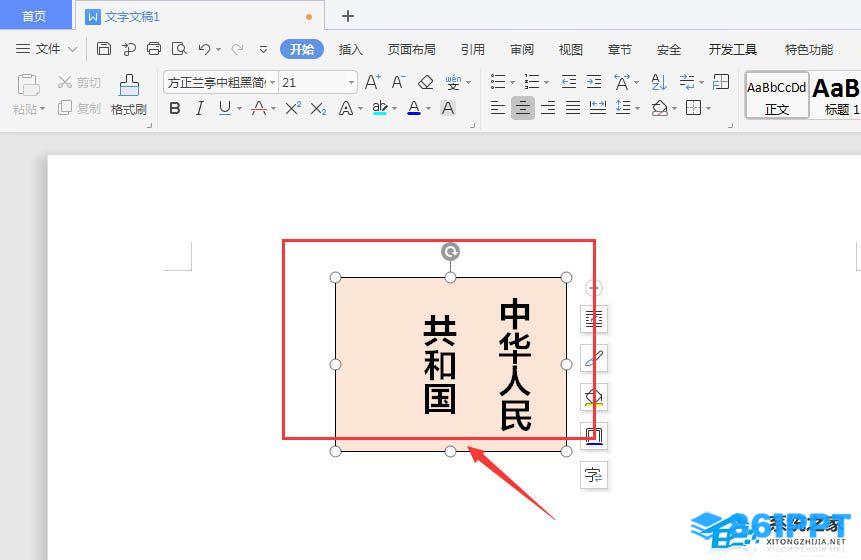This screenshot has height=560, width=861.
Task: Open the 文件 menu
Action: tap(46, 49)
